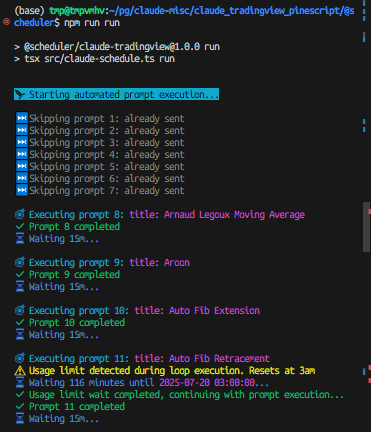Click the '2025-07-20 03:00:00' timestamp
This screenshot has height=432, width=371.
click(x=207, y=382)
